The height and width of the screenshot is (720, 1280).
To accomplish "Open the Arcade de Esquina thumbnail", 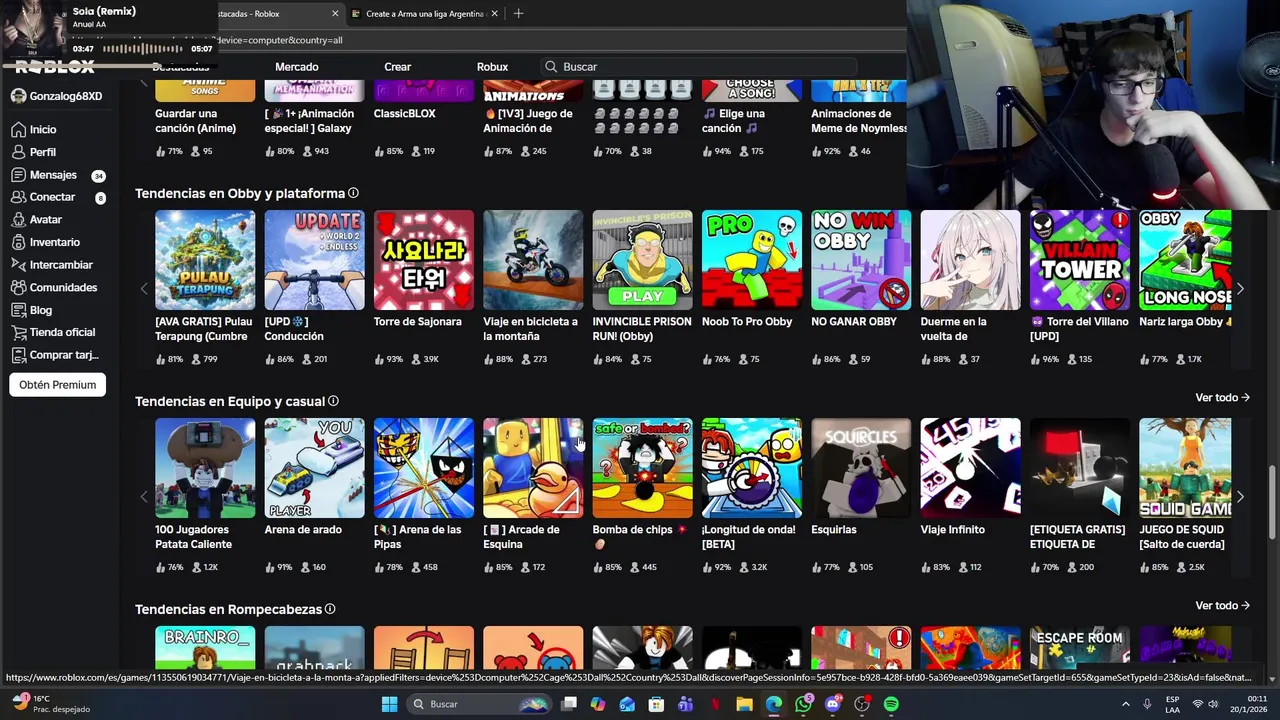I will (x=533, y=468).
